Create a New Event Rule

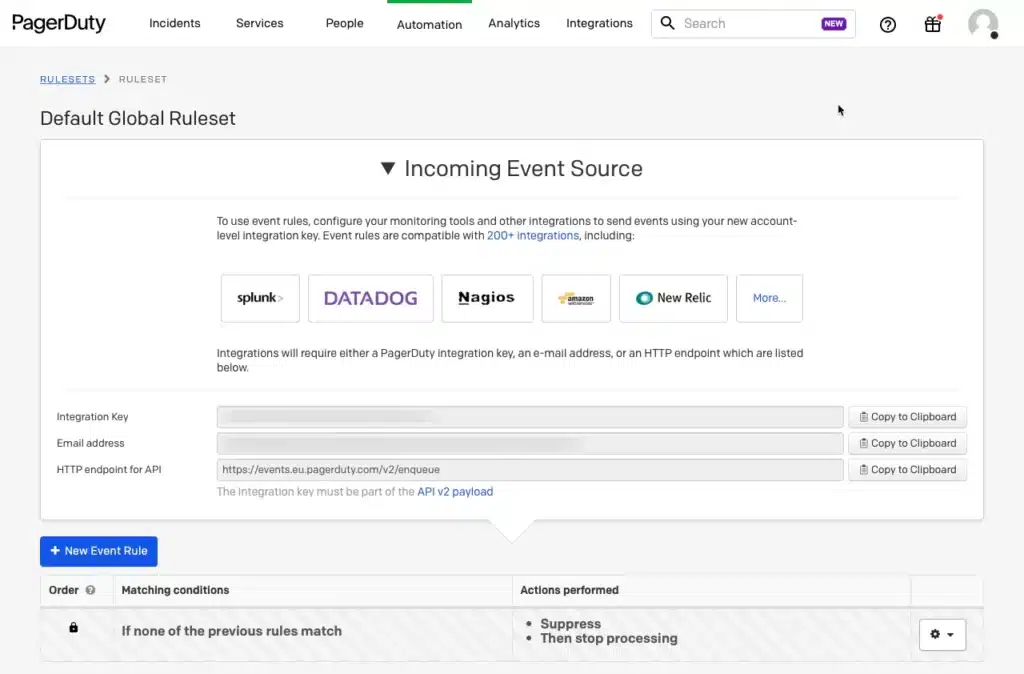point(99,551)
